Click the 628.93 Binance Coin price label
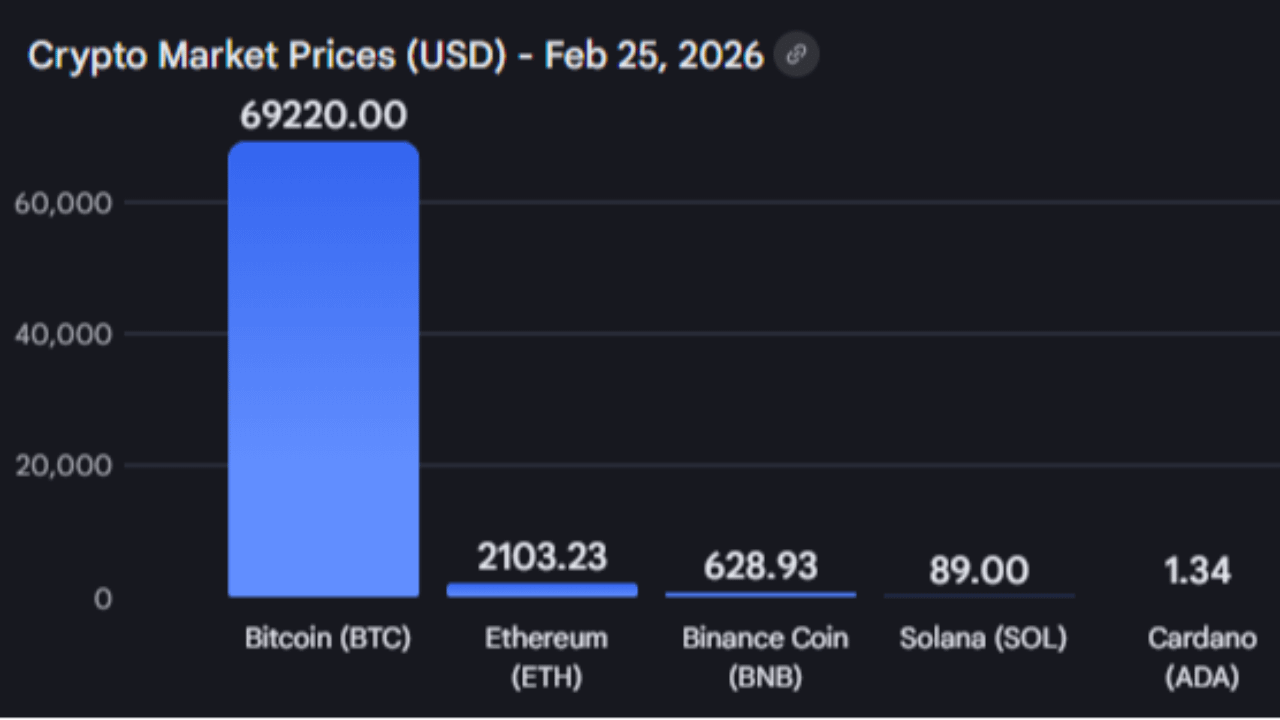The image size is (1280, 720). pyautogui.click(x=760, y=566)
